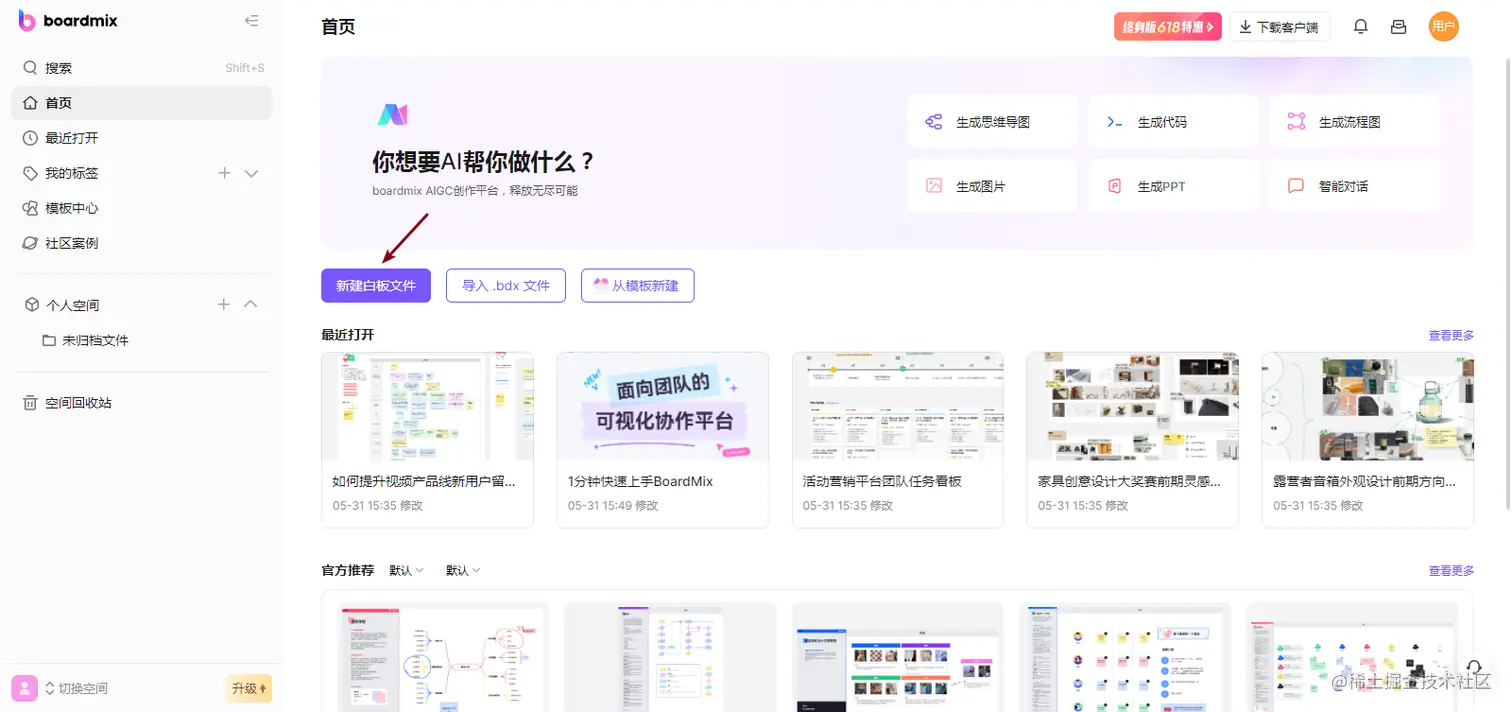Open the 生成PPT generator

pyautogui.click(x=1173, y=185)
